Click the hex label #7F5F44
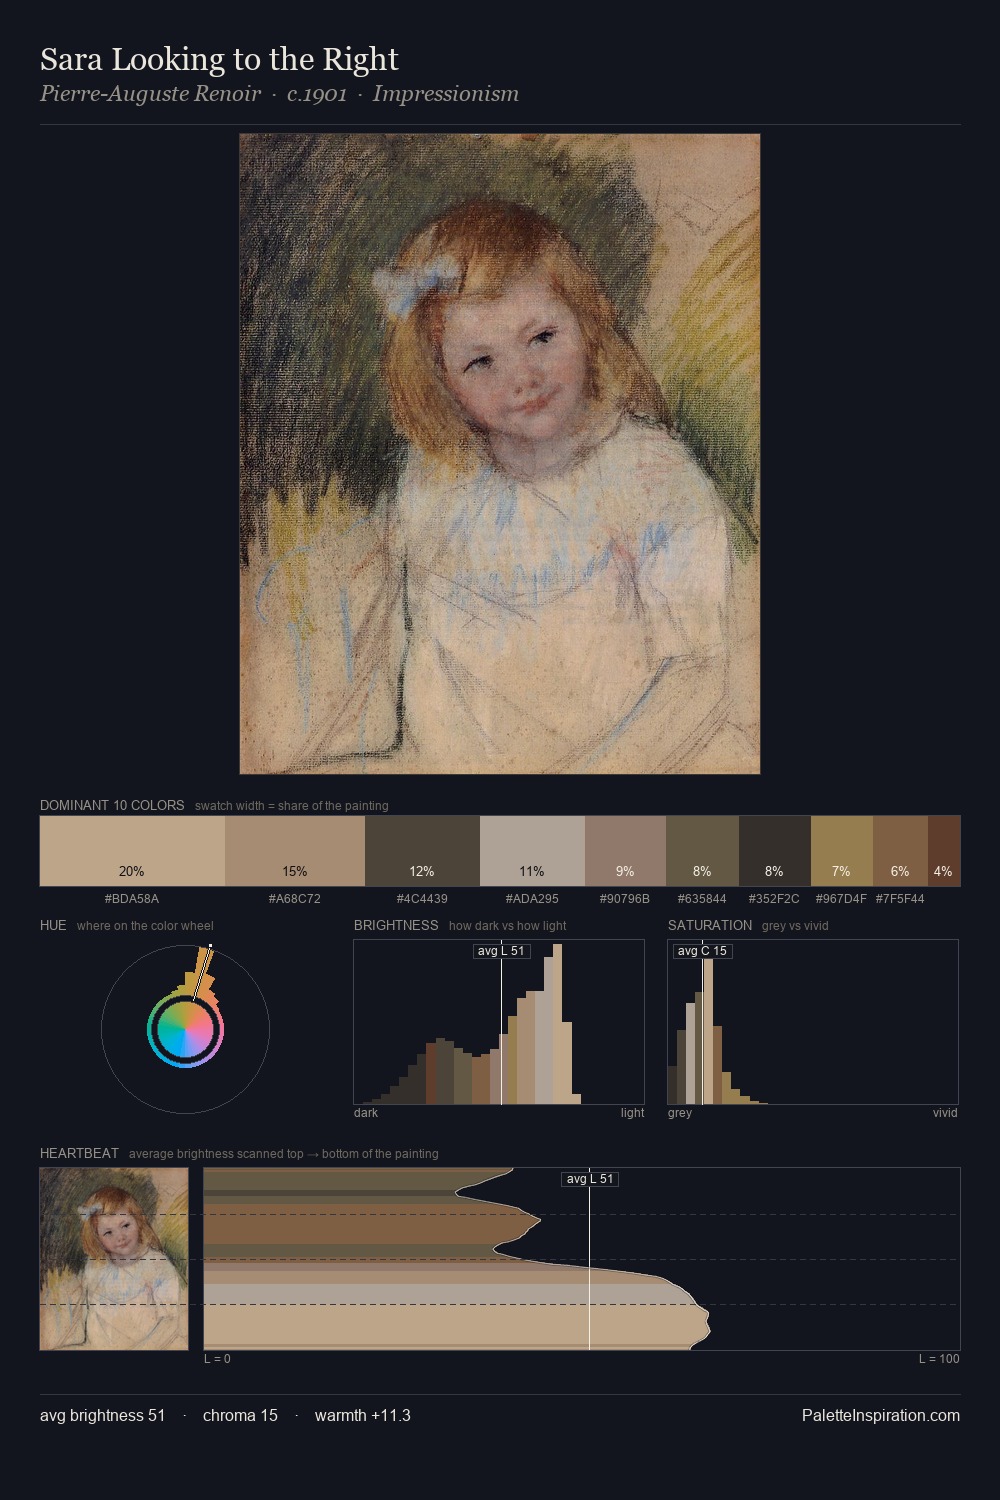This screenshot has height=1500, width=1000. pyautogui.click(x=900, y=899)
